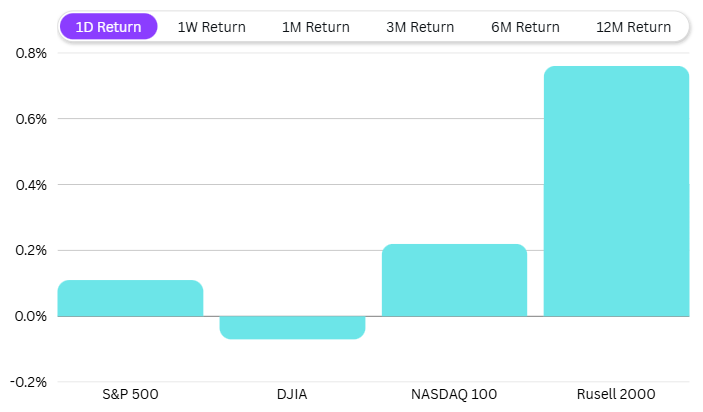Click the 0.0% y-axis label
703x412 pixels.
30,316
